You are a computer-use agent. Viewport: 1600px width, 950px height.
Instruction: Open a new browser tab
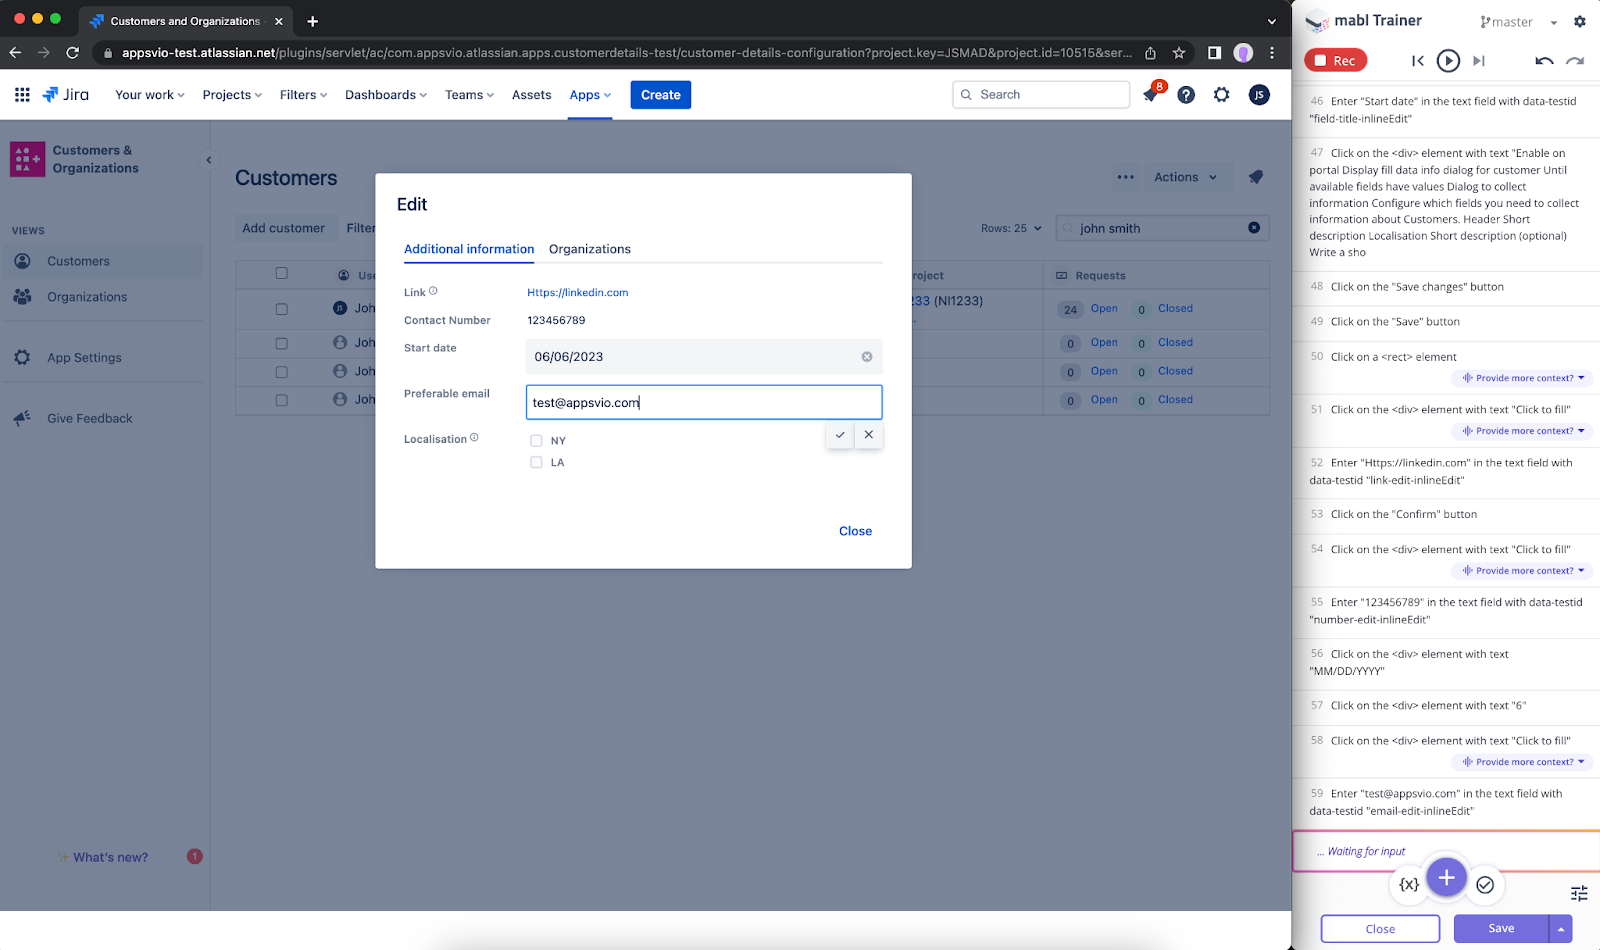pos(313,21)
